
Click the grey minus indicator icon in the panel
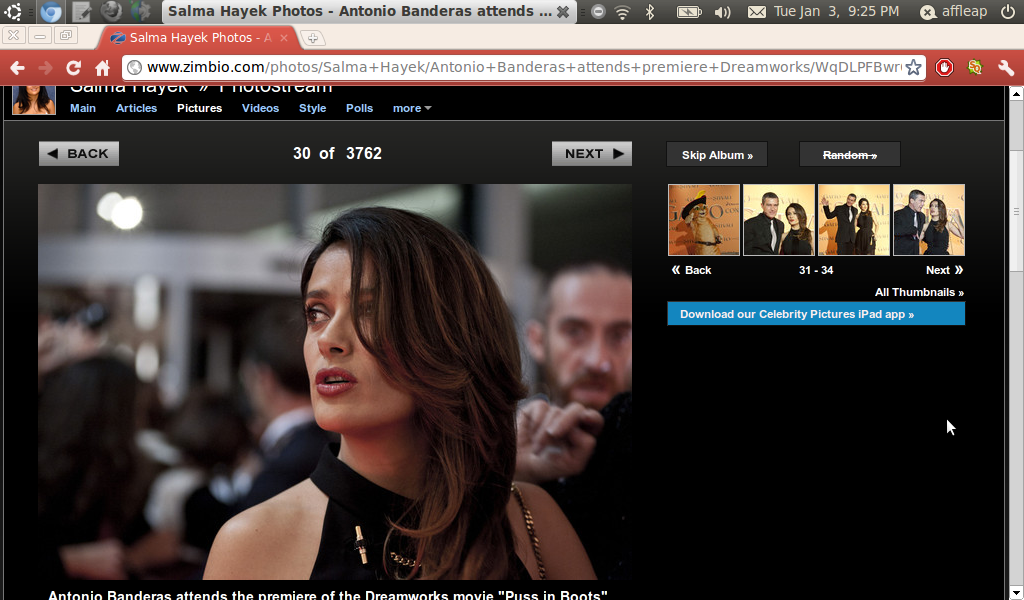point(598,12)
